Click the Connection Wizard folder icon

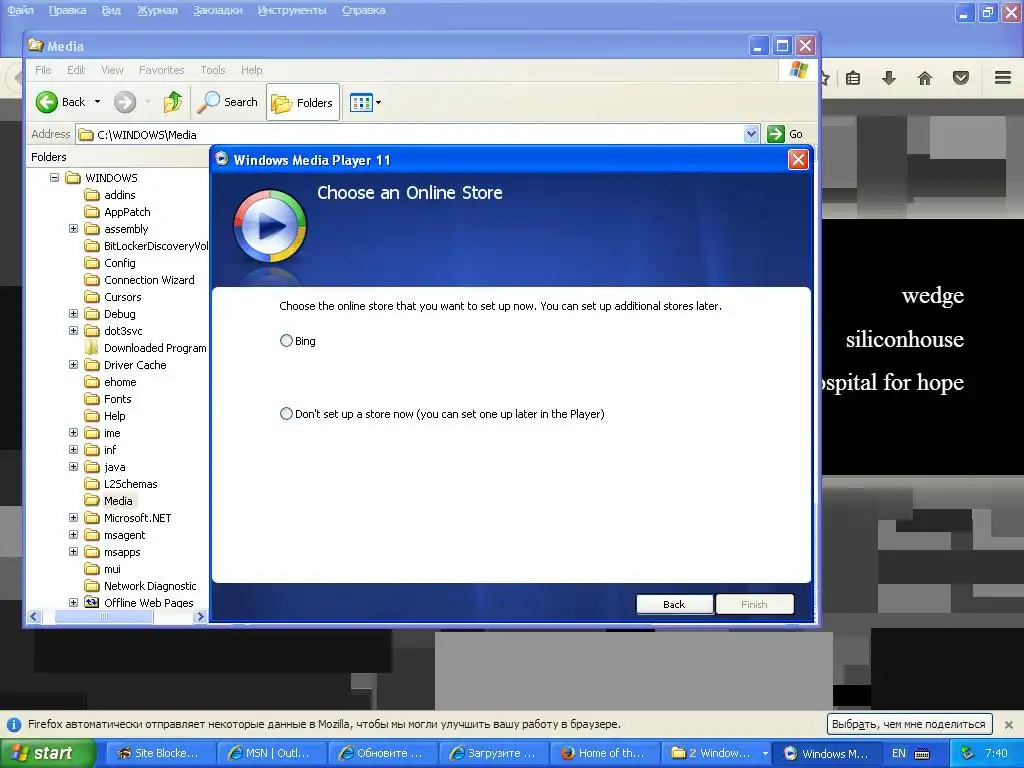[x=92, y=280]
